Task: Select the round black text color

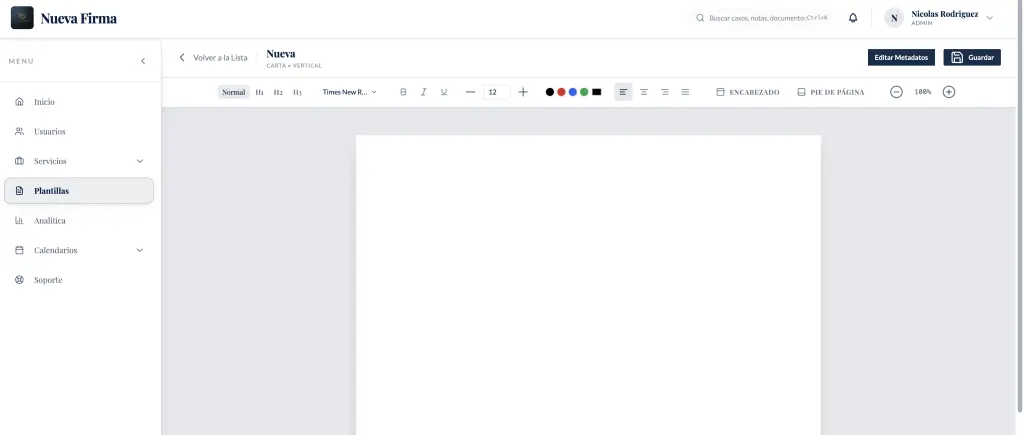Action: click(550, 92)
